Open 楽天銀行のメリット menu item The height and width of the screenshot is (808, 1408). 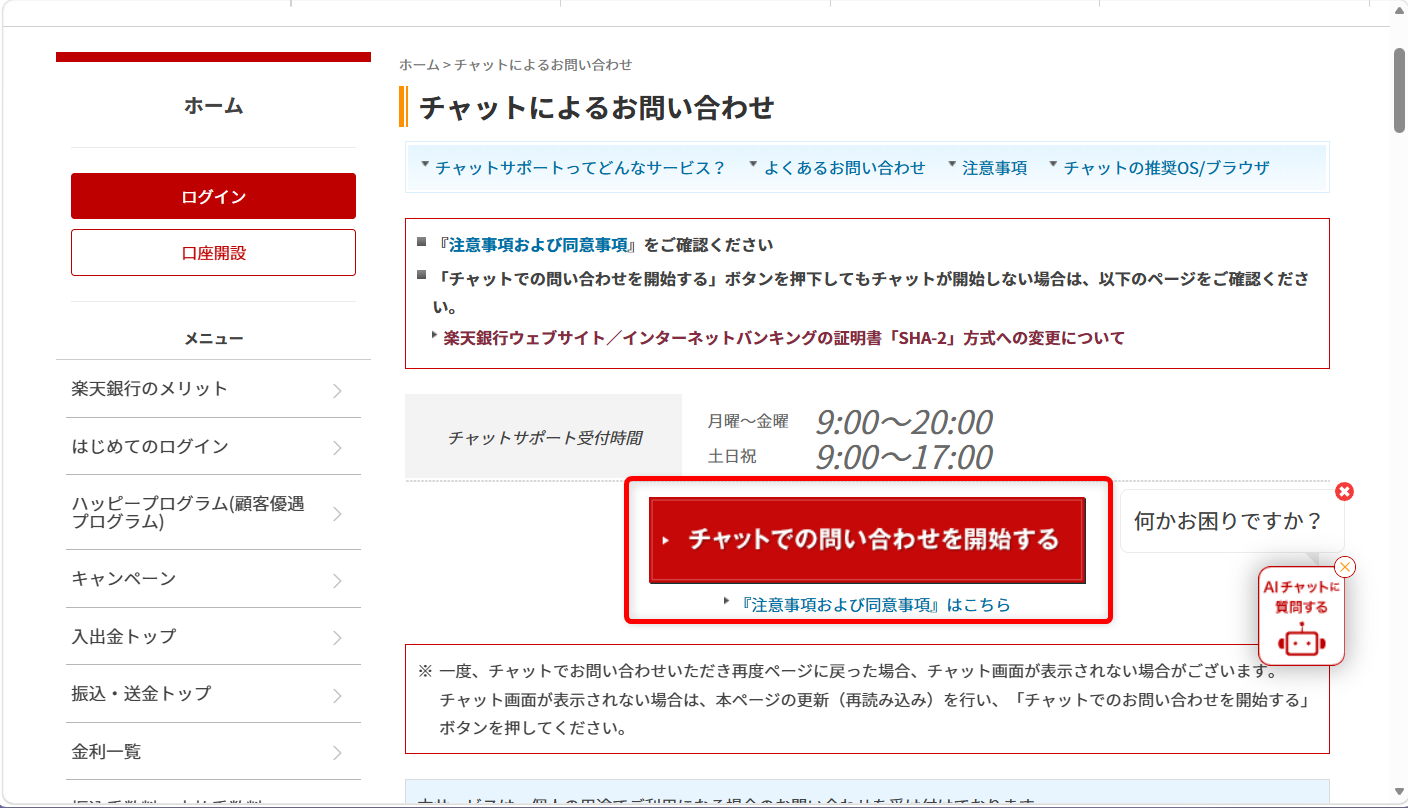click(213, 389)
